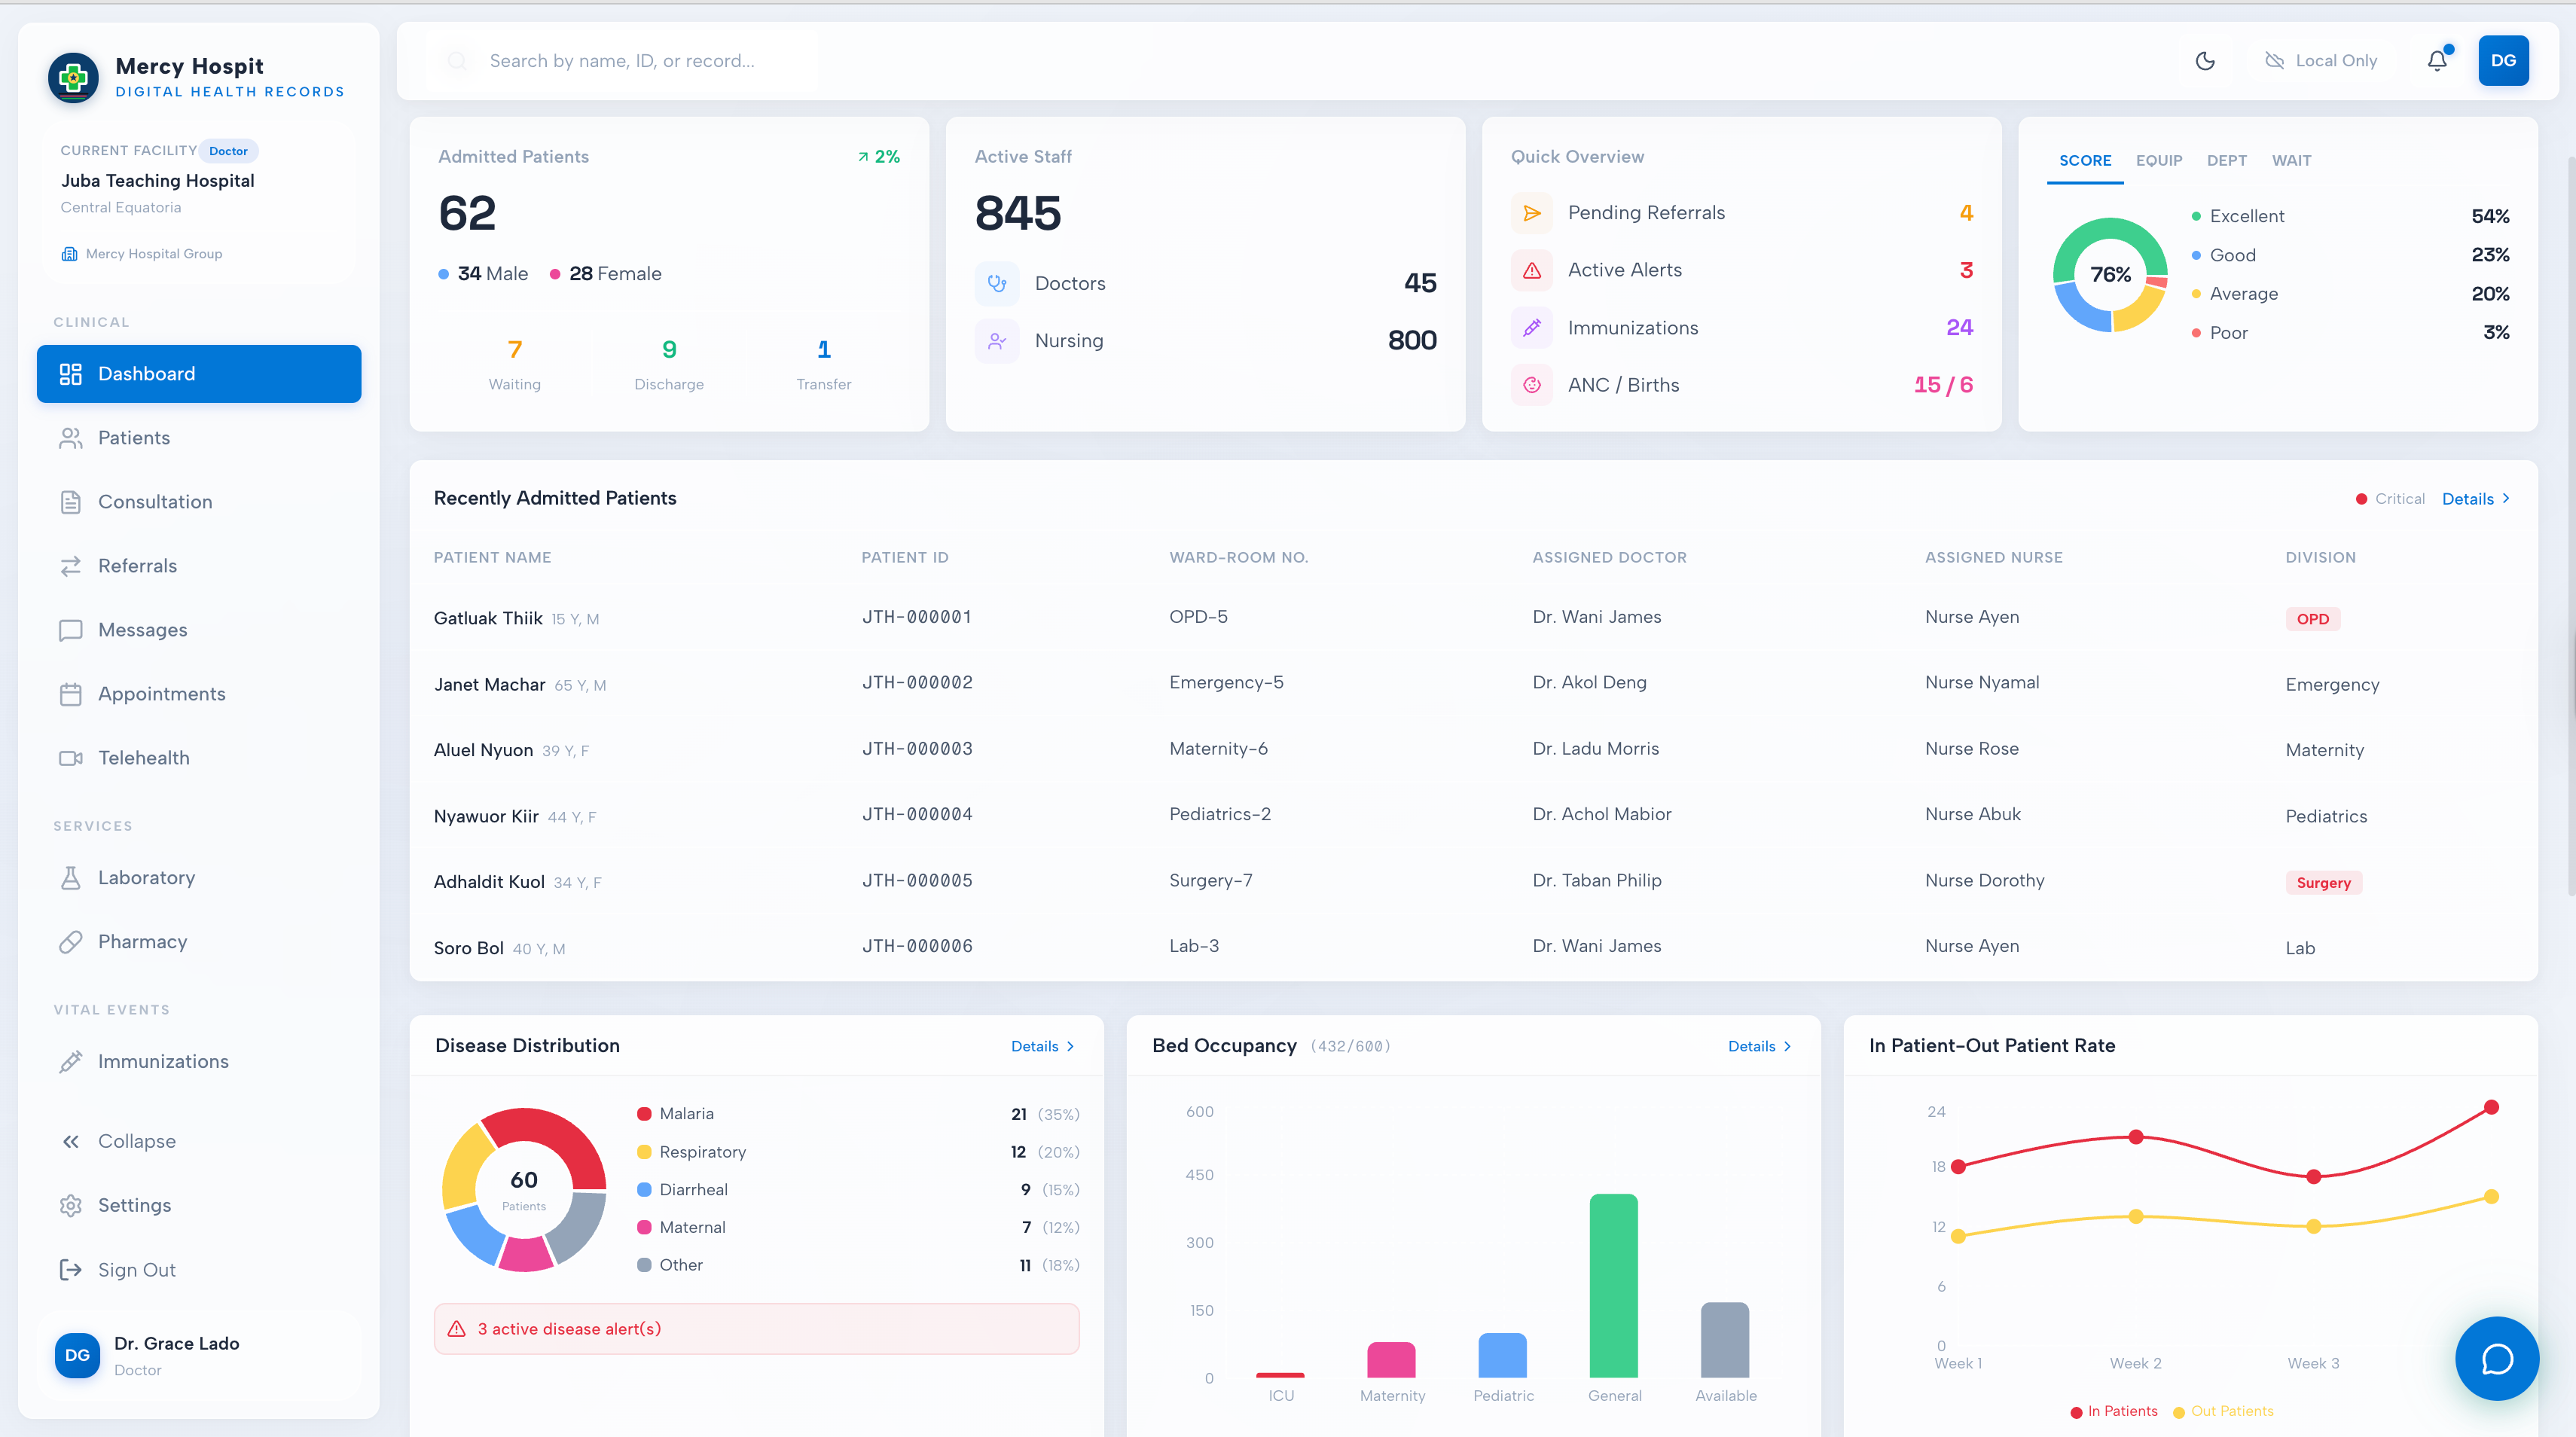Click the ANC / Births icon

(1532, 385)
